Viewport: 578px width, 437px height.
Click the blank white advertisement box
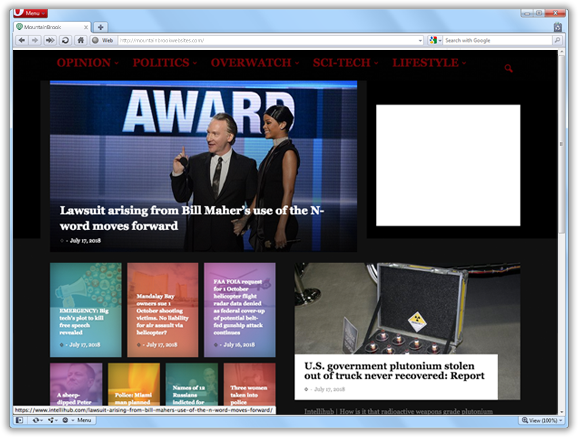448,165
